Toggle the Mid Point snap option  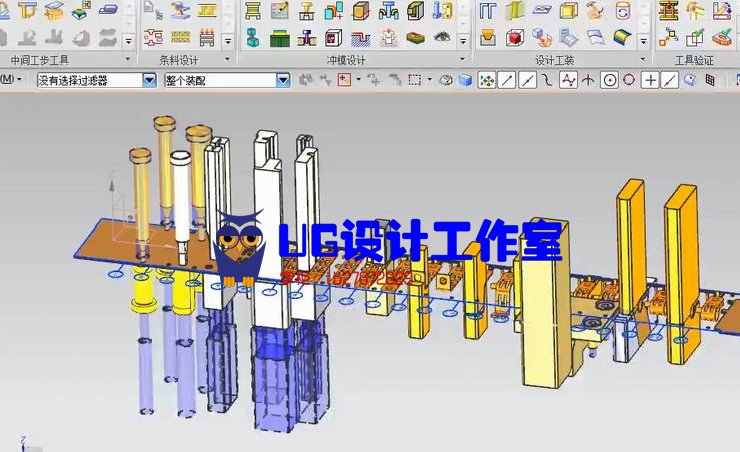click(527, 80)
